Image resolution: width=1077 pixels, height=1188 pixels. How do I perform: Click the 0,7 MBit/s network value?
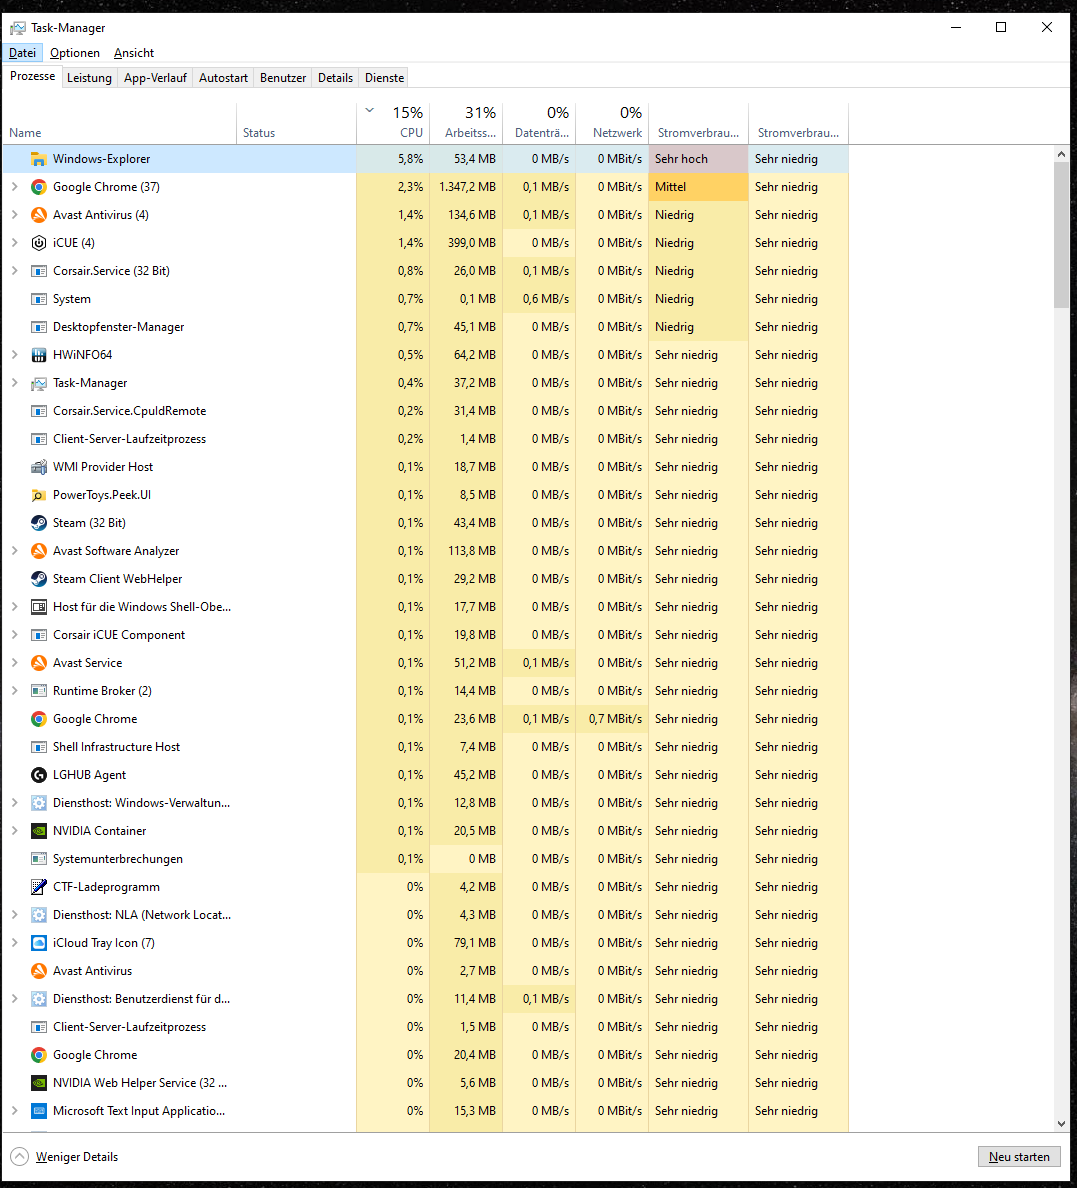click(x=615, y=719)
